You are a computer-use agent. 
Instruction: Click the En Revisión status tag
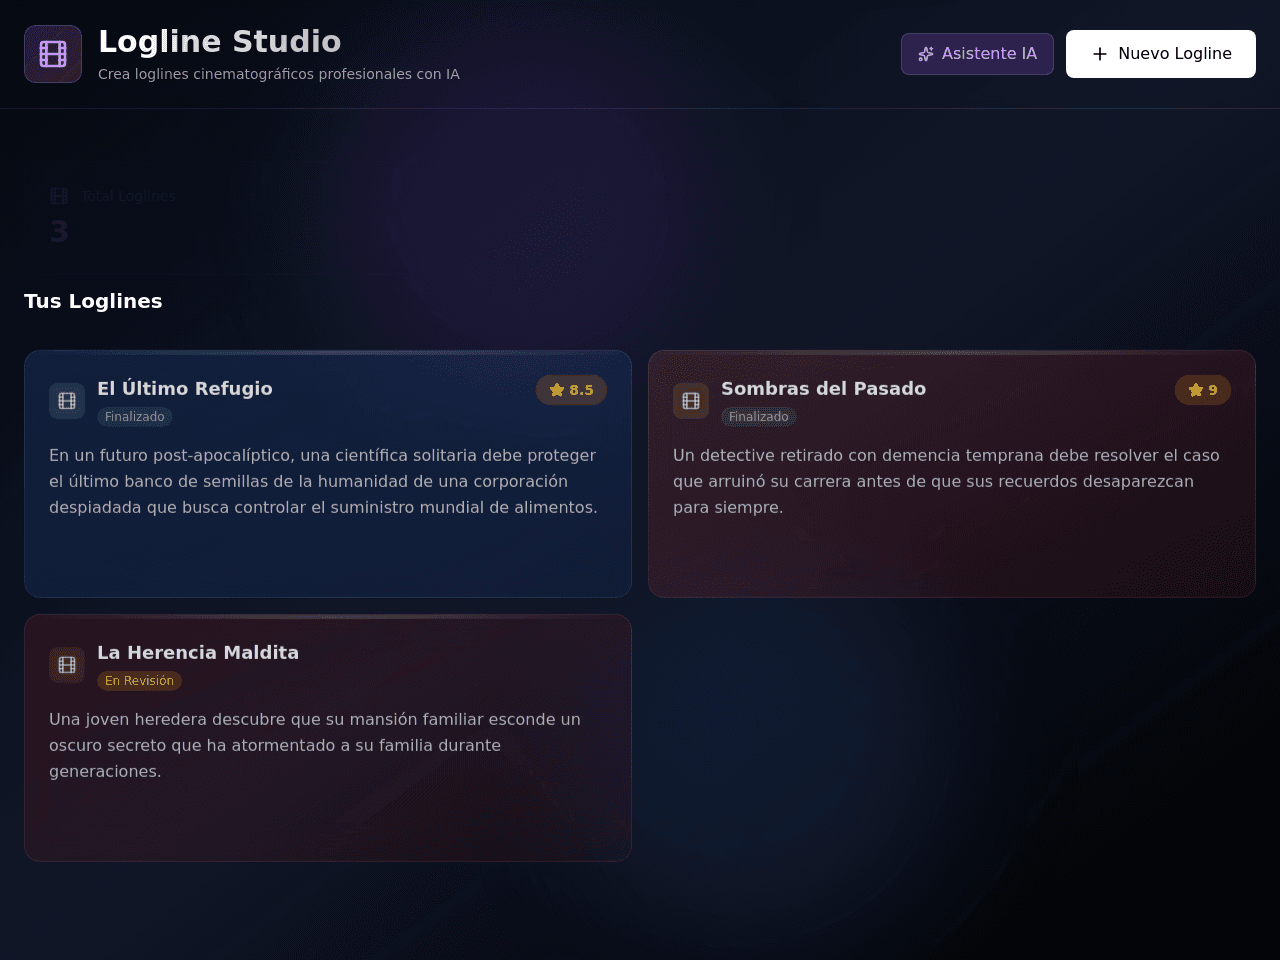tap(139, 681)
